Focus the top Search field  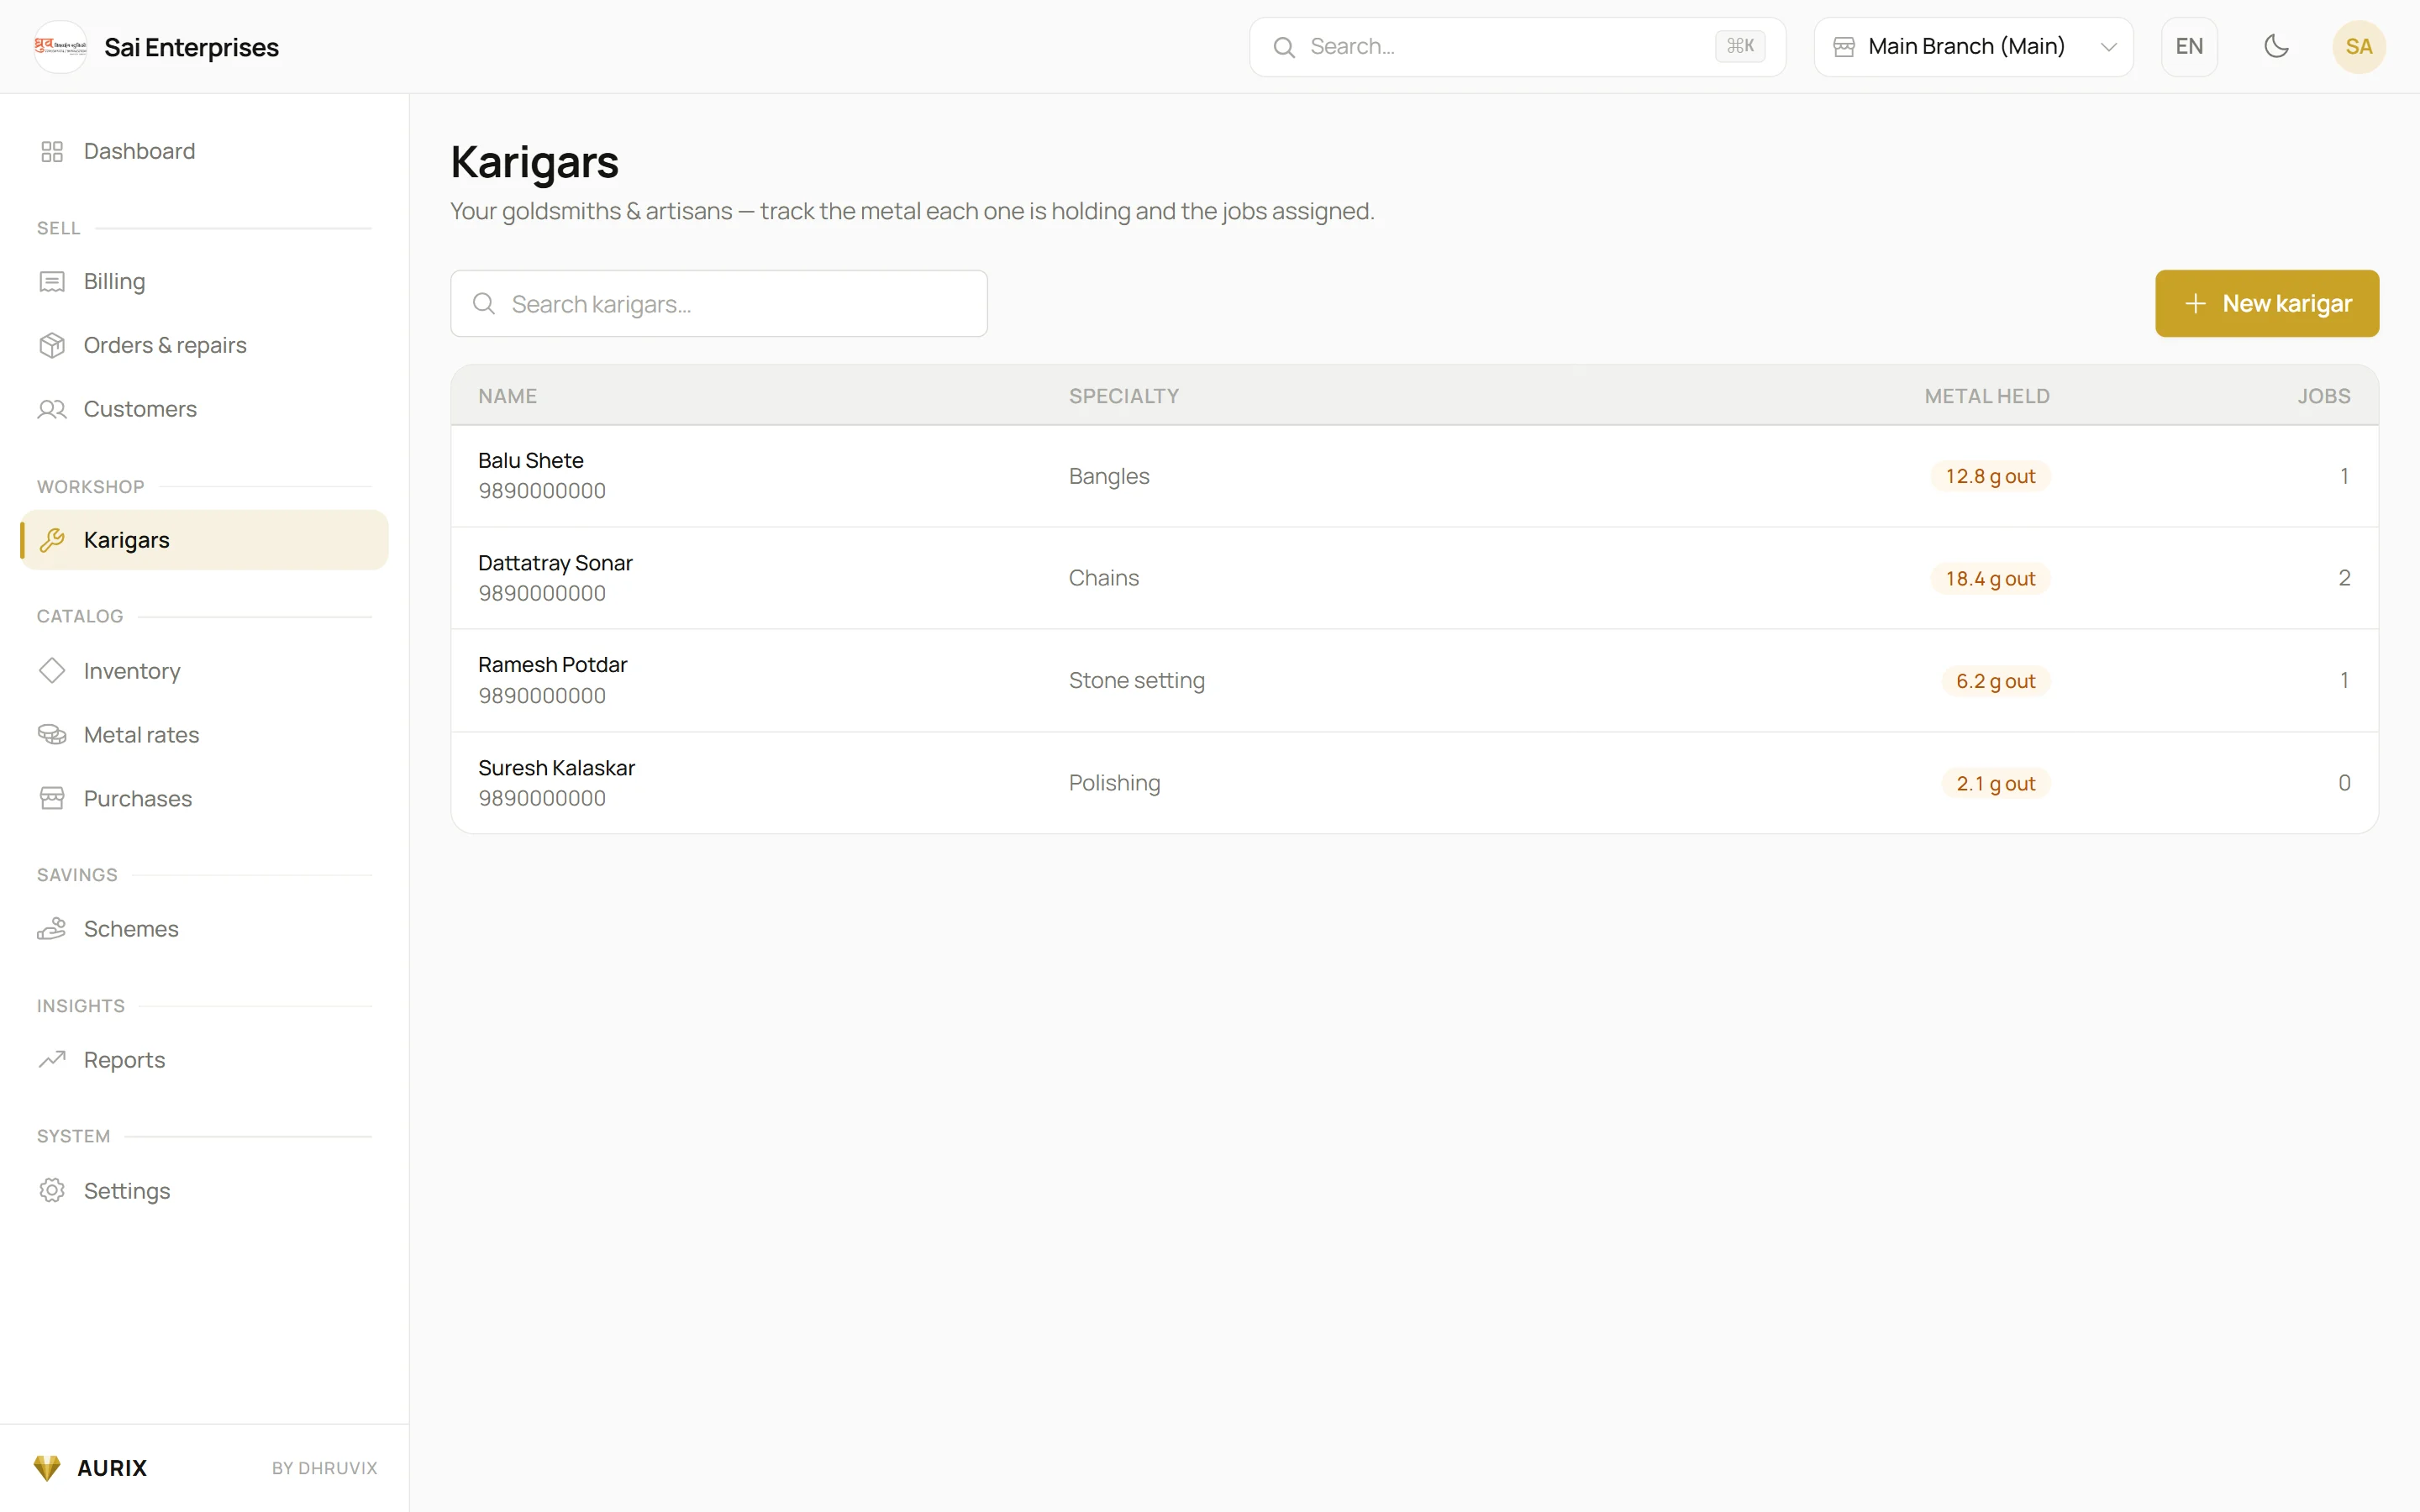point(1517,47)
